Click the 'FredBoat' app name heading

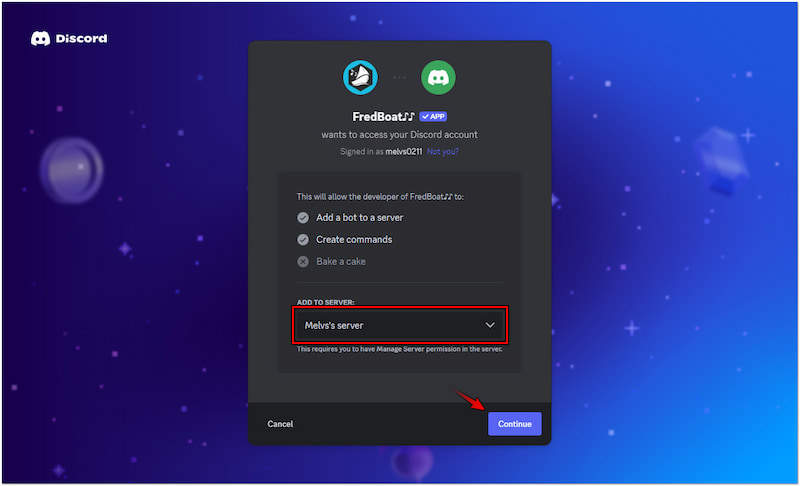coord(383,117)
